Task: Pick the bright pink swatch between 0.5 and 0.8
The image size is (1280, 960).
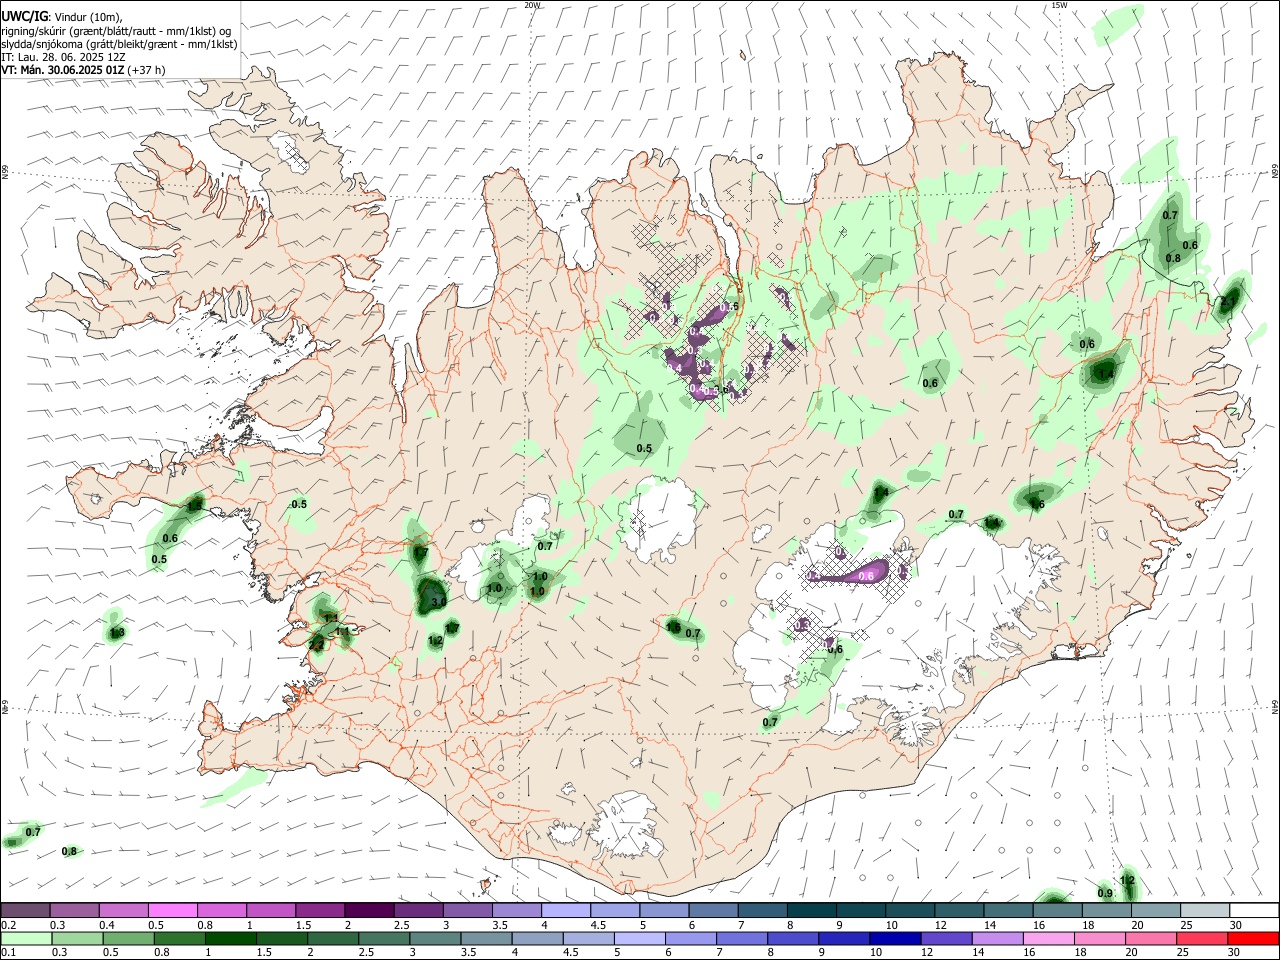Action: [x=173, y=911]
